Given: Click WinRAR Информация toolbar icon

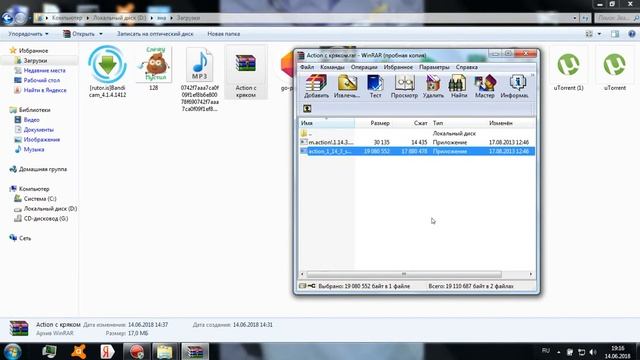Looking at the screenshot, I should (515, 86).
